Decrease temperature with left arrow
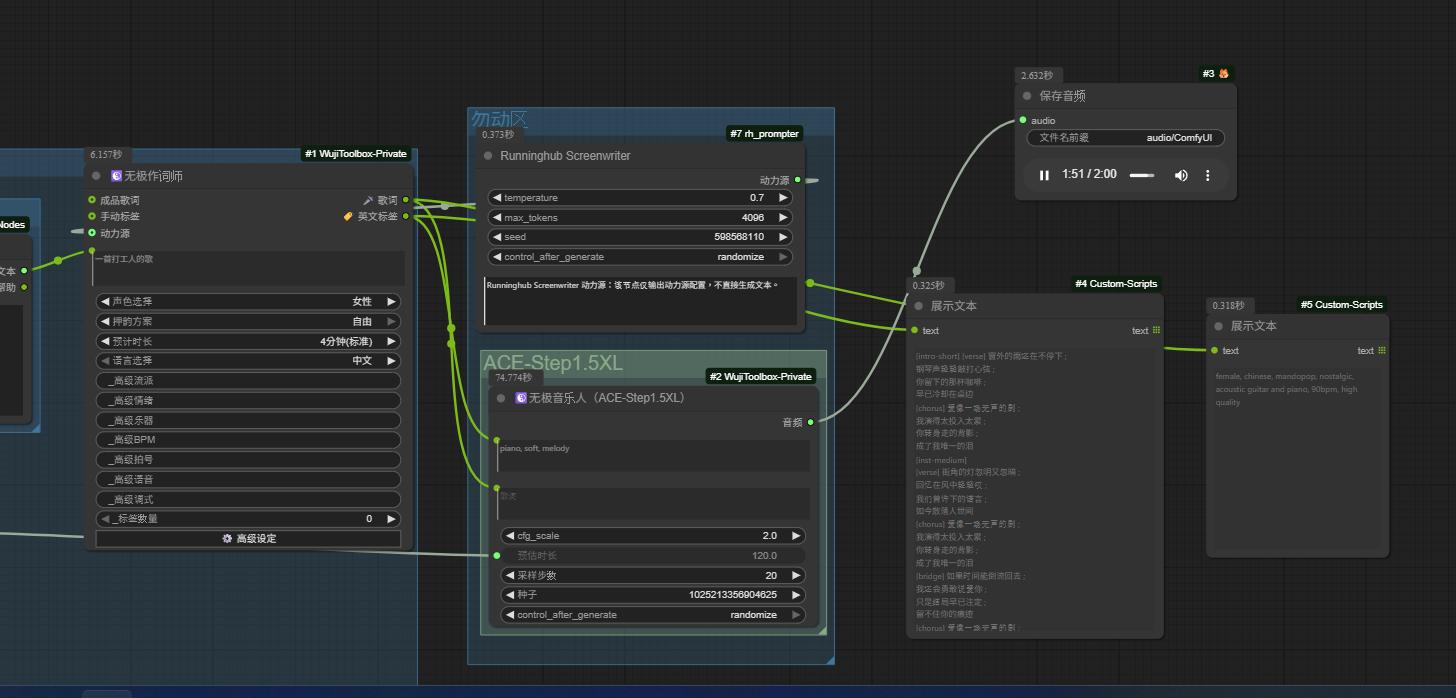Screen dimensions: 1456x698 [497, 198]
